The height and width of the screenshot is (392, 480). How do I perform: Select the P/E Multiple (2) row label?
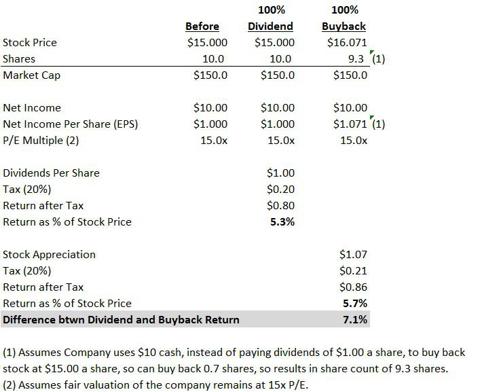(41, 140)
